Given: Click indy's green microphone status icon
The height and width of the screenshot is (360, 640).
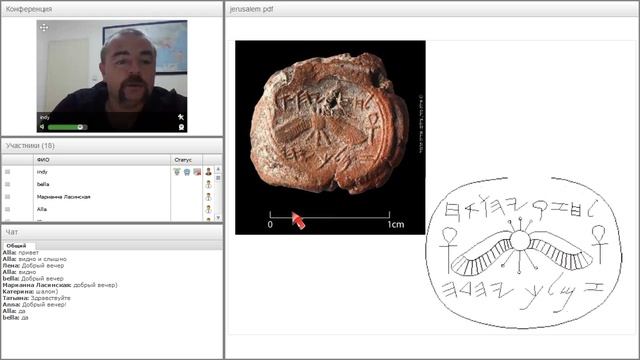Looking at the screenshot, I should pyautogui.click(x=177, y=172).
